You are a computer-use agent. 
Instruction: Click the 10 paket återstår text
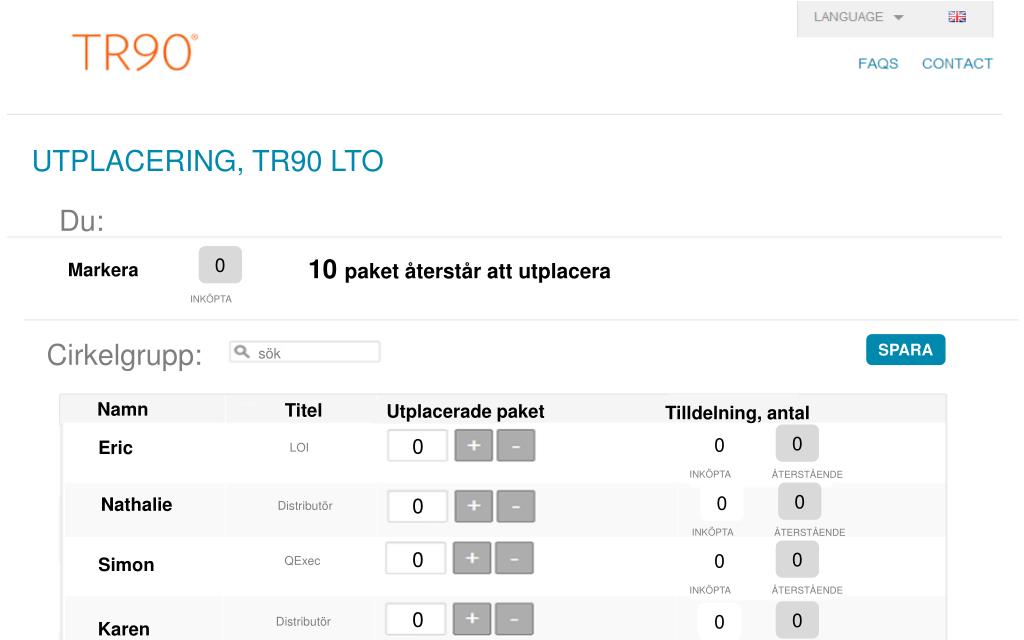459,270
